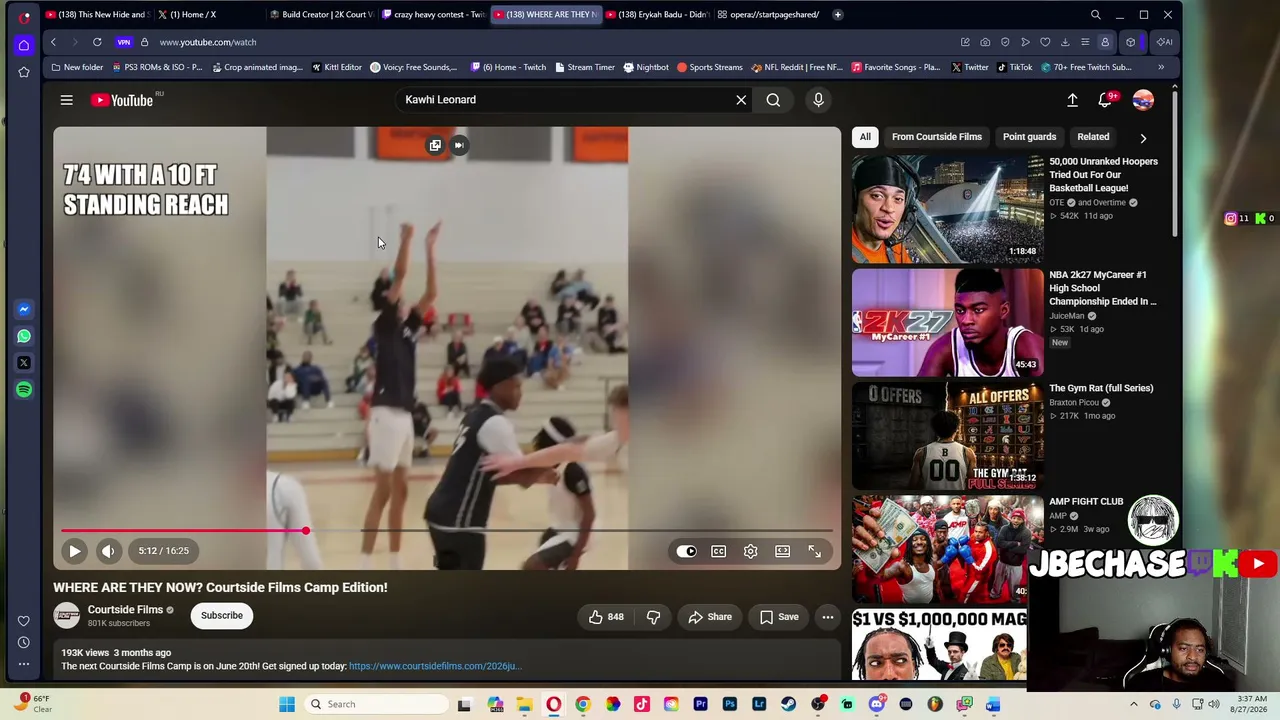Go back to the previous page
The height and width of the screenshot is (720, 1280).
click(53, 42)
